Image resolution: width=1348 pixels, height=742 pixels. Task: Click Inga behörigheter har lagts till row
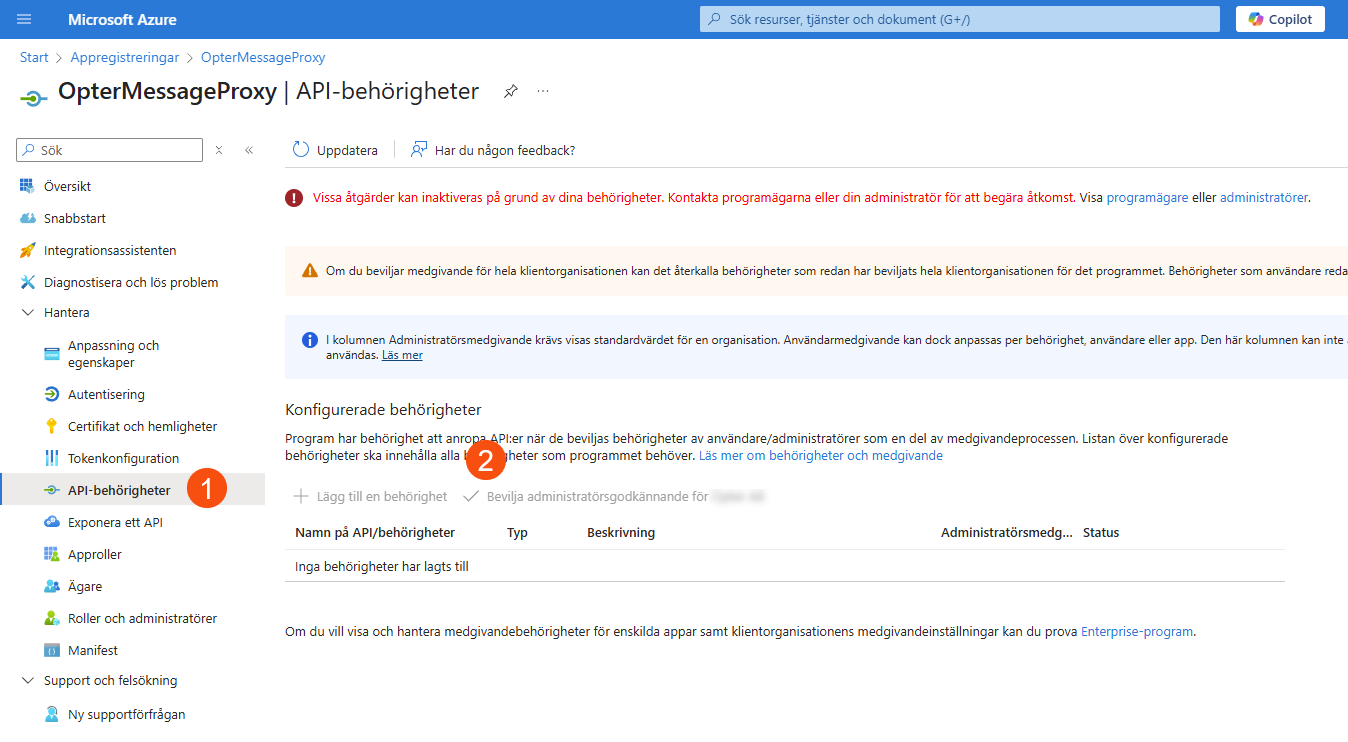pyautogui.click(x=785, y=566)
